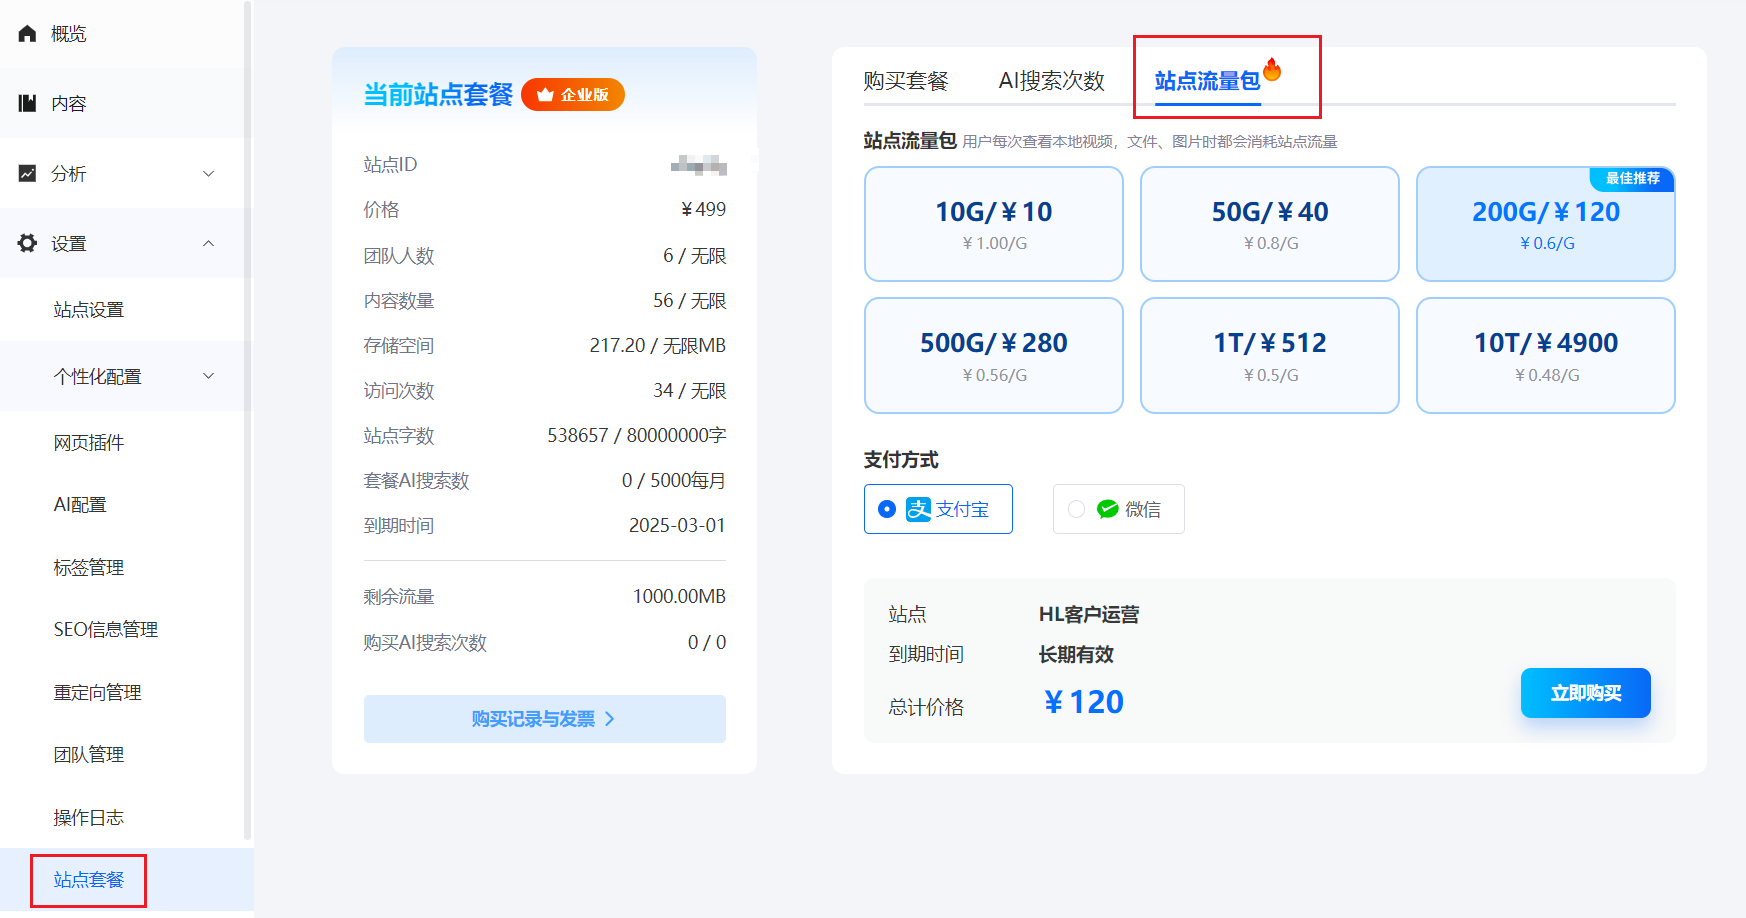The width and height of the screenshot is (1746, 918).
Task: Click the remaining traffic value 1000.00MB
Action: (679, 597)
